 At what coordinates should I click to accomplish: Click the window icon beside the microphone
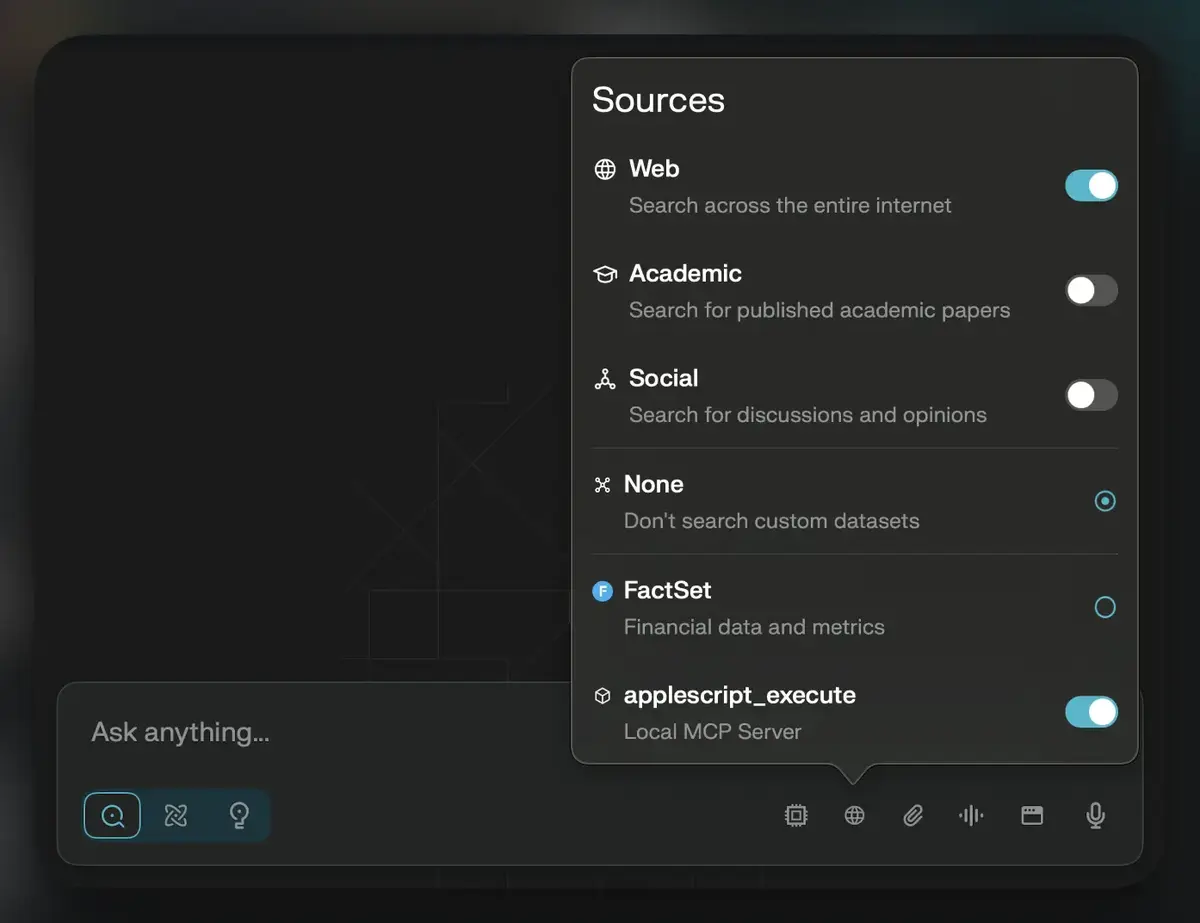1032,815
